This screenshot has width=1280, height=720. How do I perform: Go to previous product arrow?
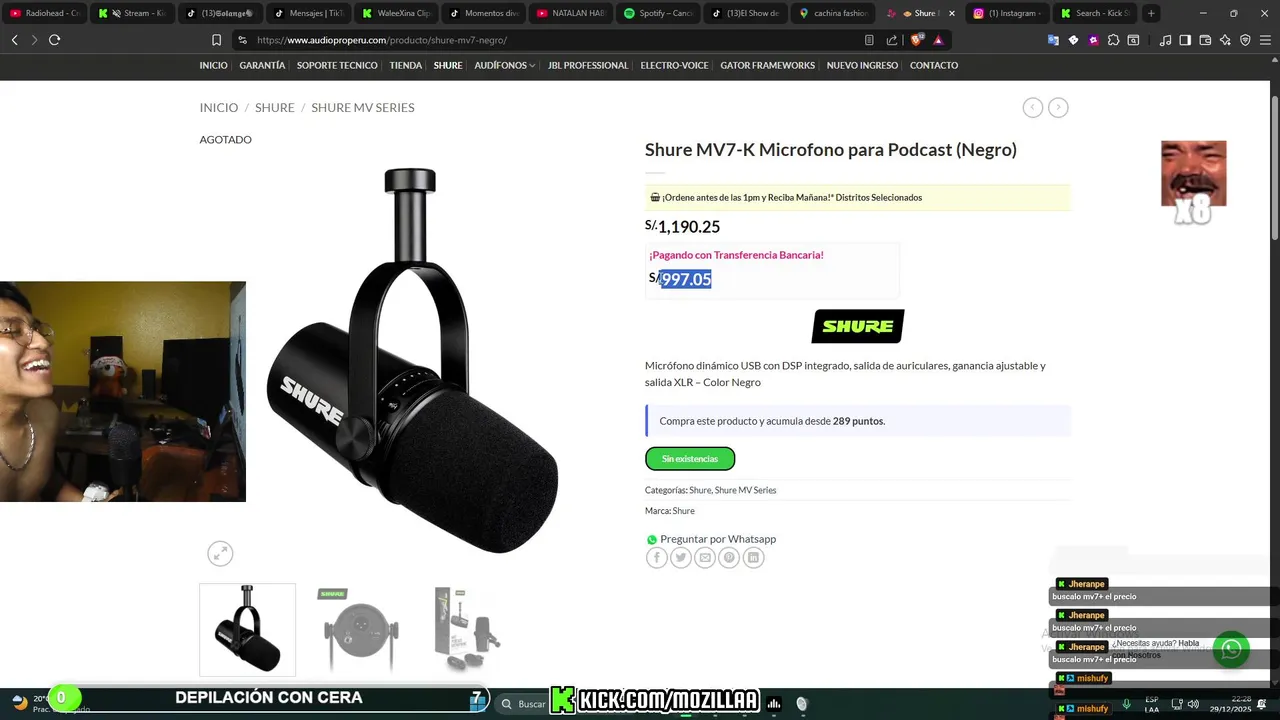(1033, 107)
